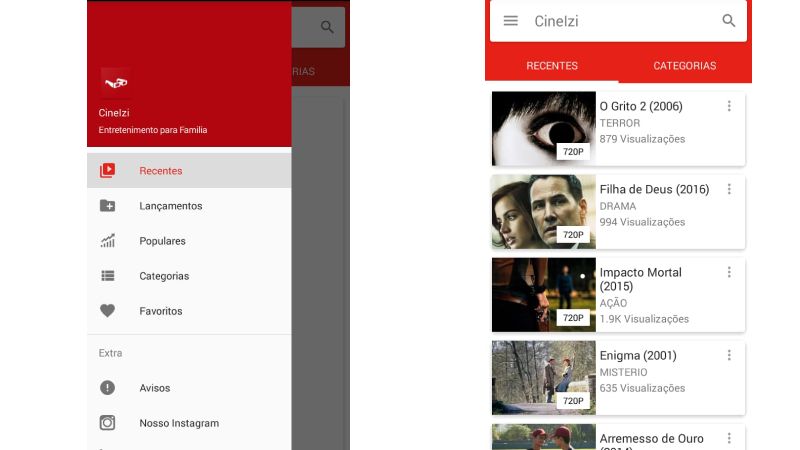Screen dimensions: 800x450
Task: Click the Lançamentos add-video icon
Action: pyautogui.click(x=108, y=206)
